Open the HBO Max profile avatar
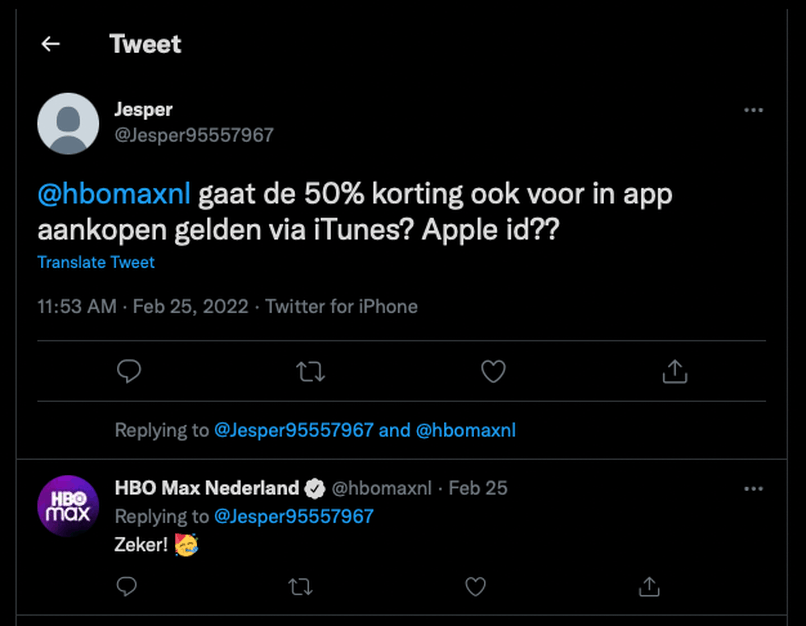Viewport: 806px width, 626px height. (x=68, y=505)
